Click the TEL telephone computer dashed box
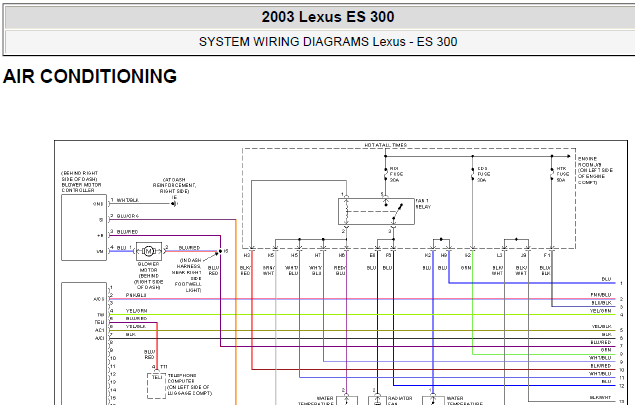Screen dimensions: 635x405 (x=156, y=386)
